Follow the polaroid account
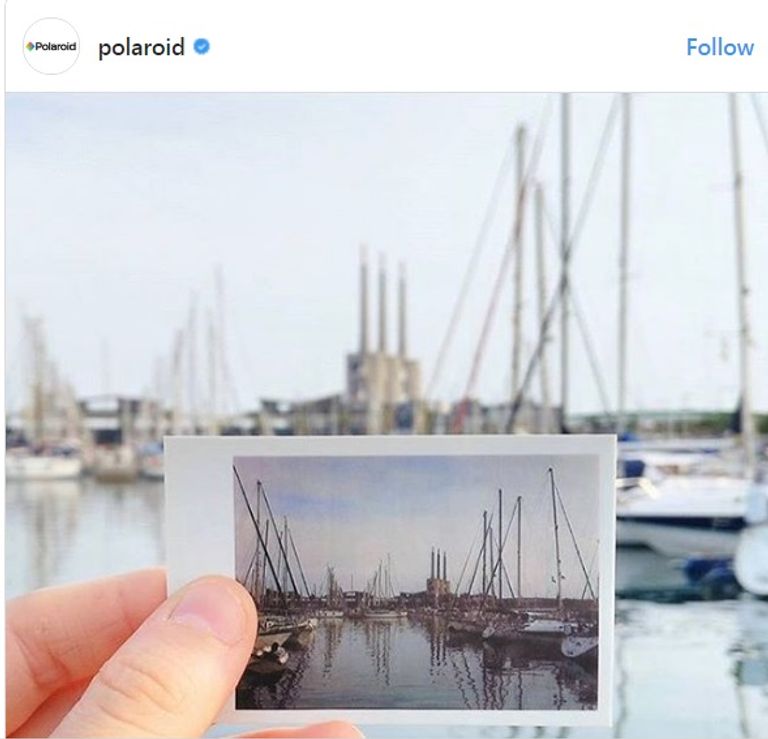Screen dimensions: 768x739 click(720, 48)
